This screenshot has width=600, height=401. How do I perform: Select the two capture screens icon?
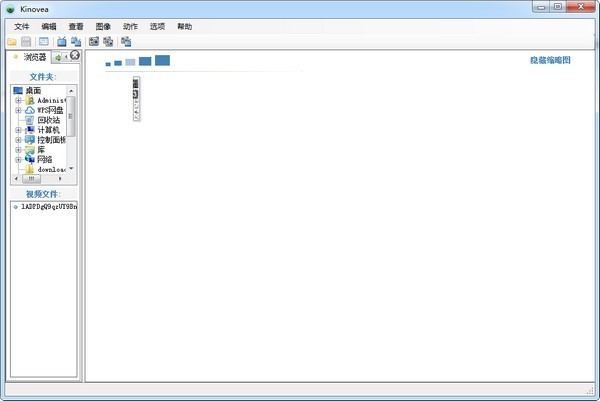click(108, 41)
